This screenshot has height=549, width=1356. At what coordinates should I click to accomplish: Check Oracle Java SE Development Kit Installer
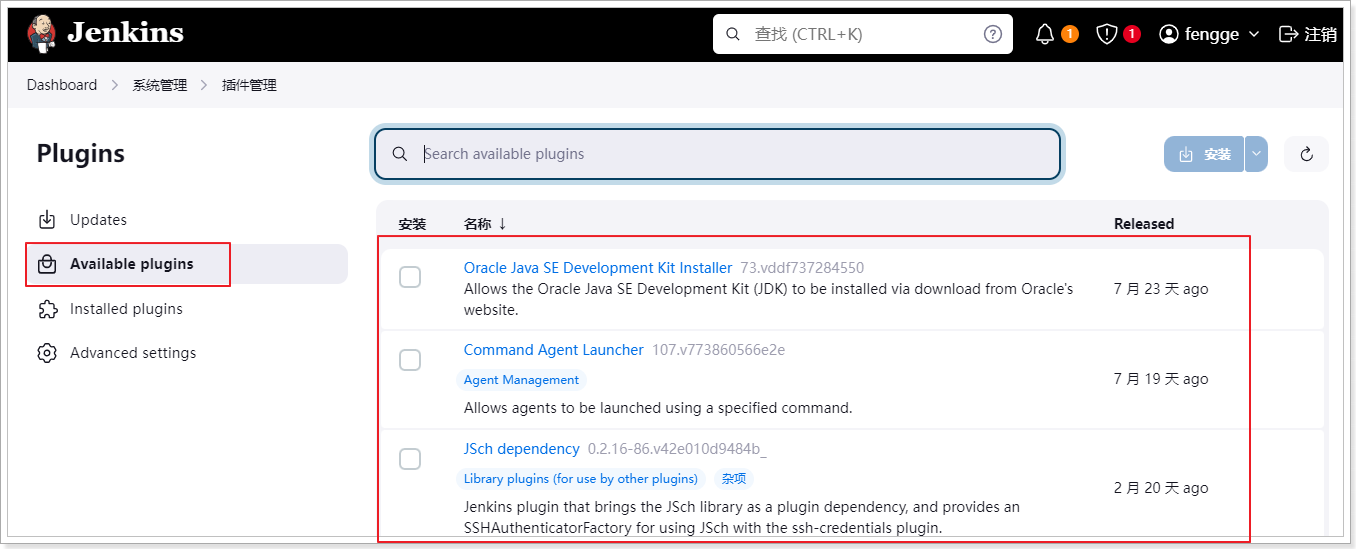coord(410,277)
